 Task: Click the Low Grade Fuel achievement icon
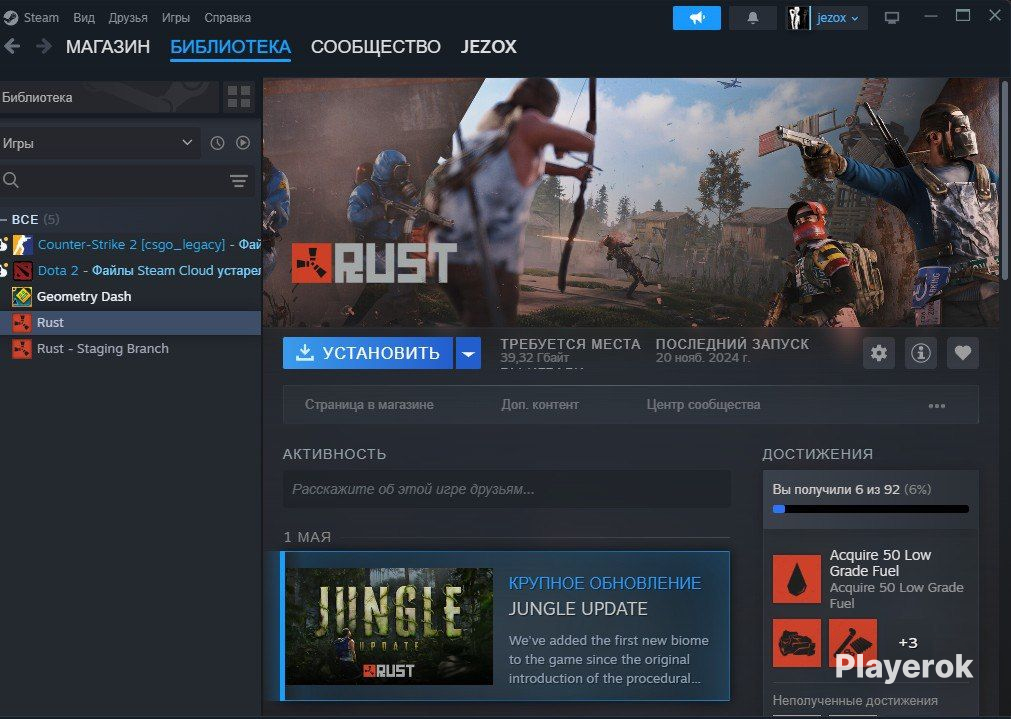point(797,579)
